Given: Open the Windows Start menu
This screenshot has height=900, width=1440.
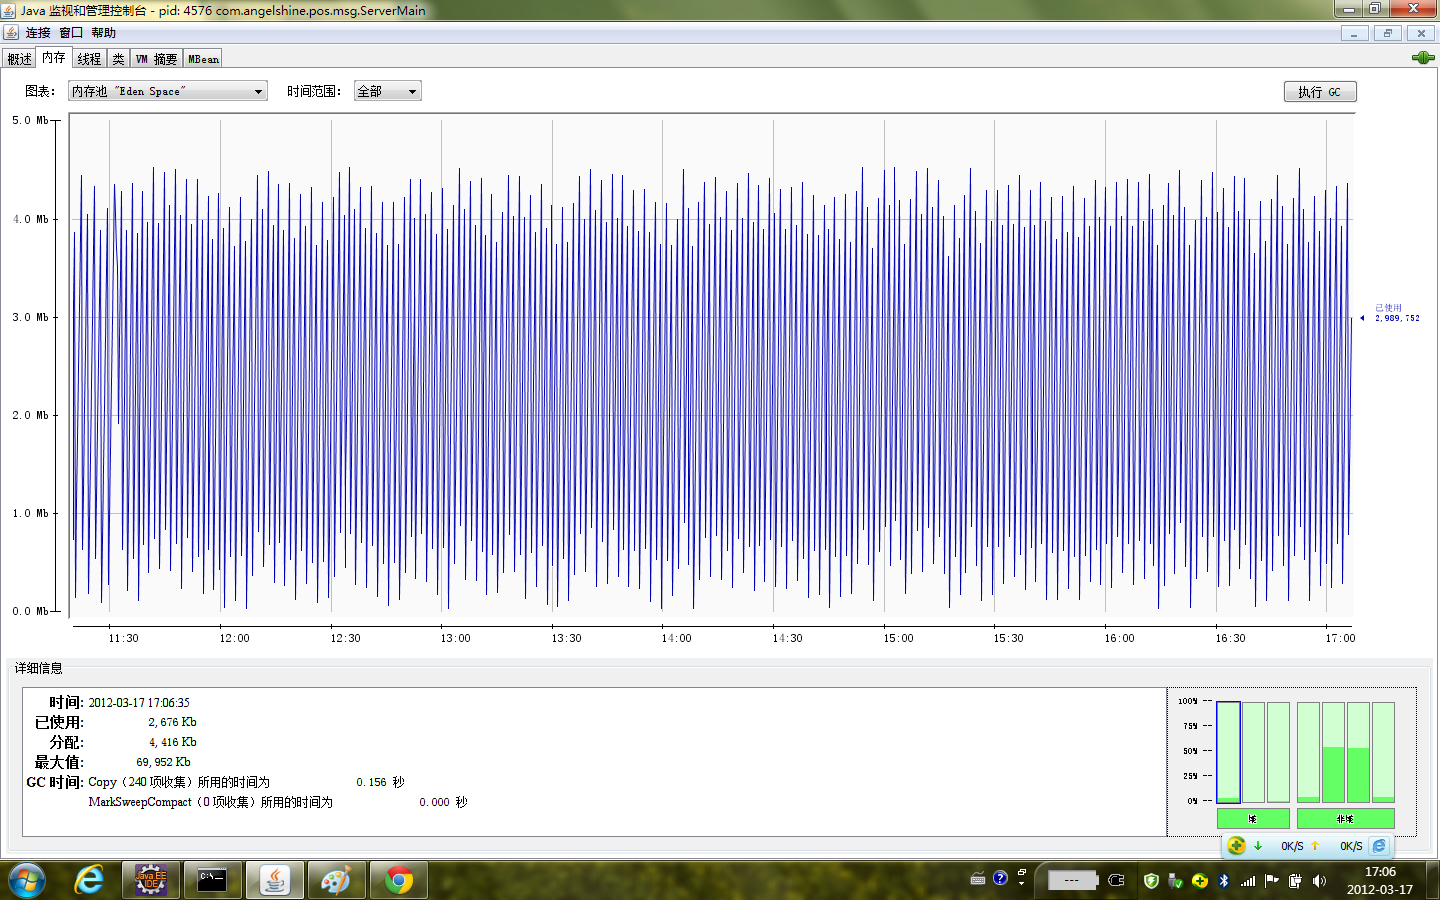Looking at the screenshot, I should 26,880.
